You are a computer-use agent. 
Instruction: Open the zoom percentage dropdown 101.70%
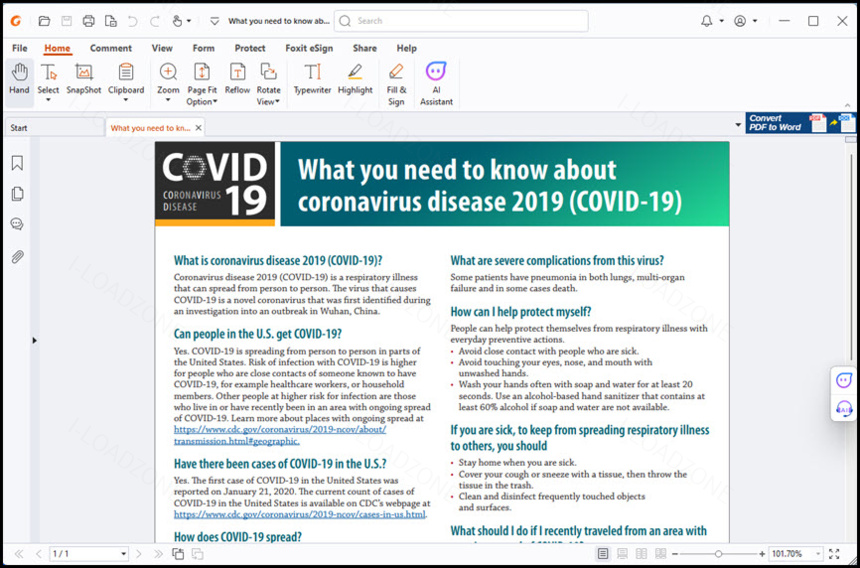818,554
